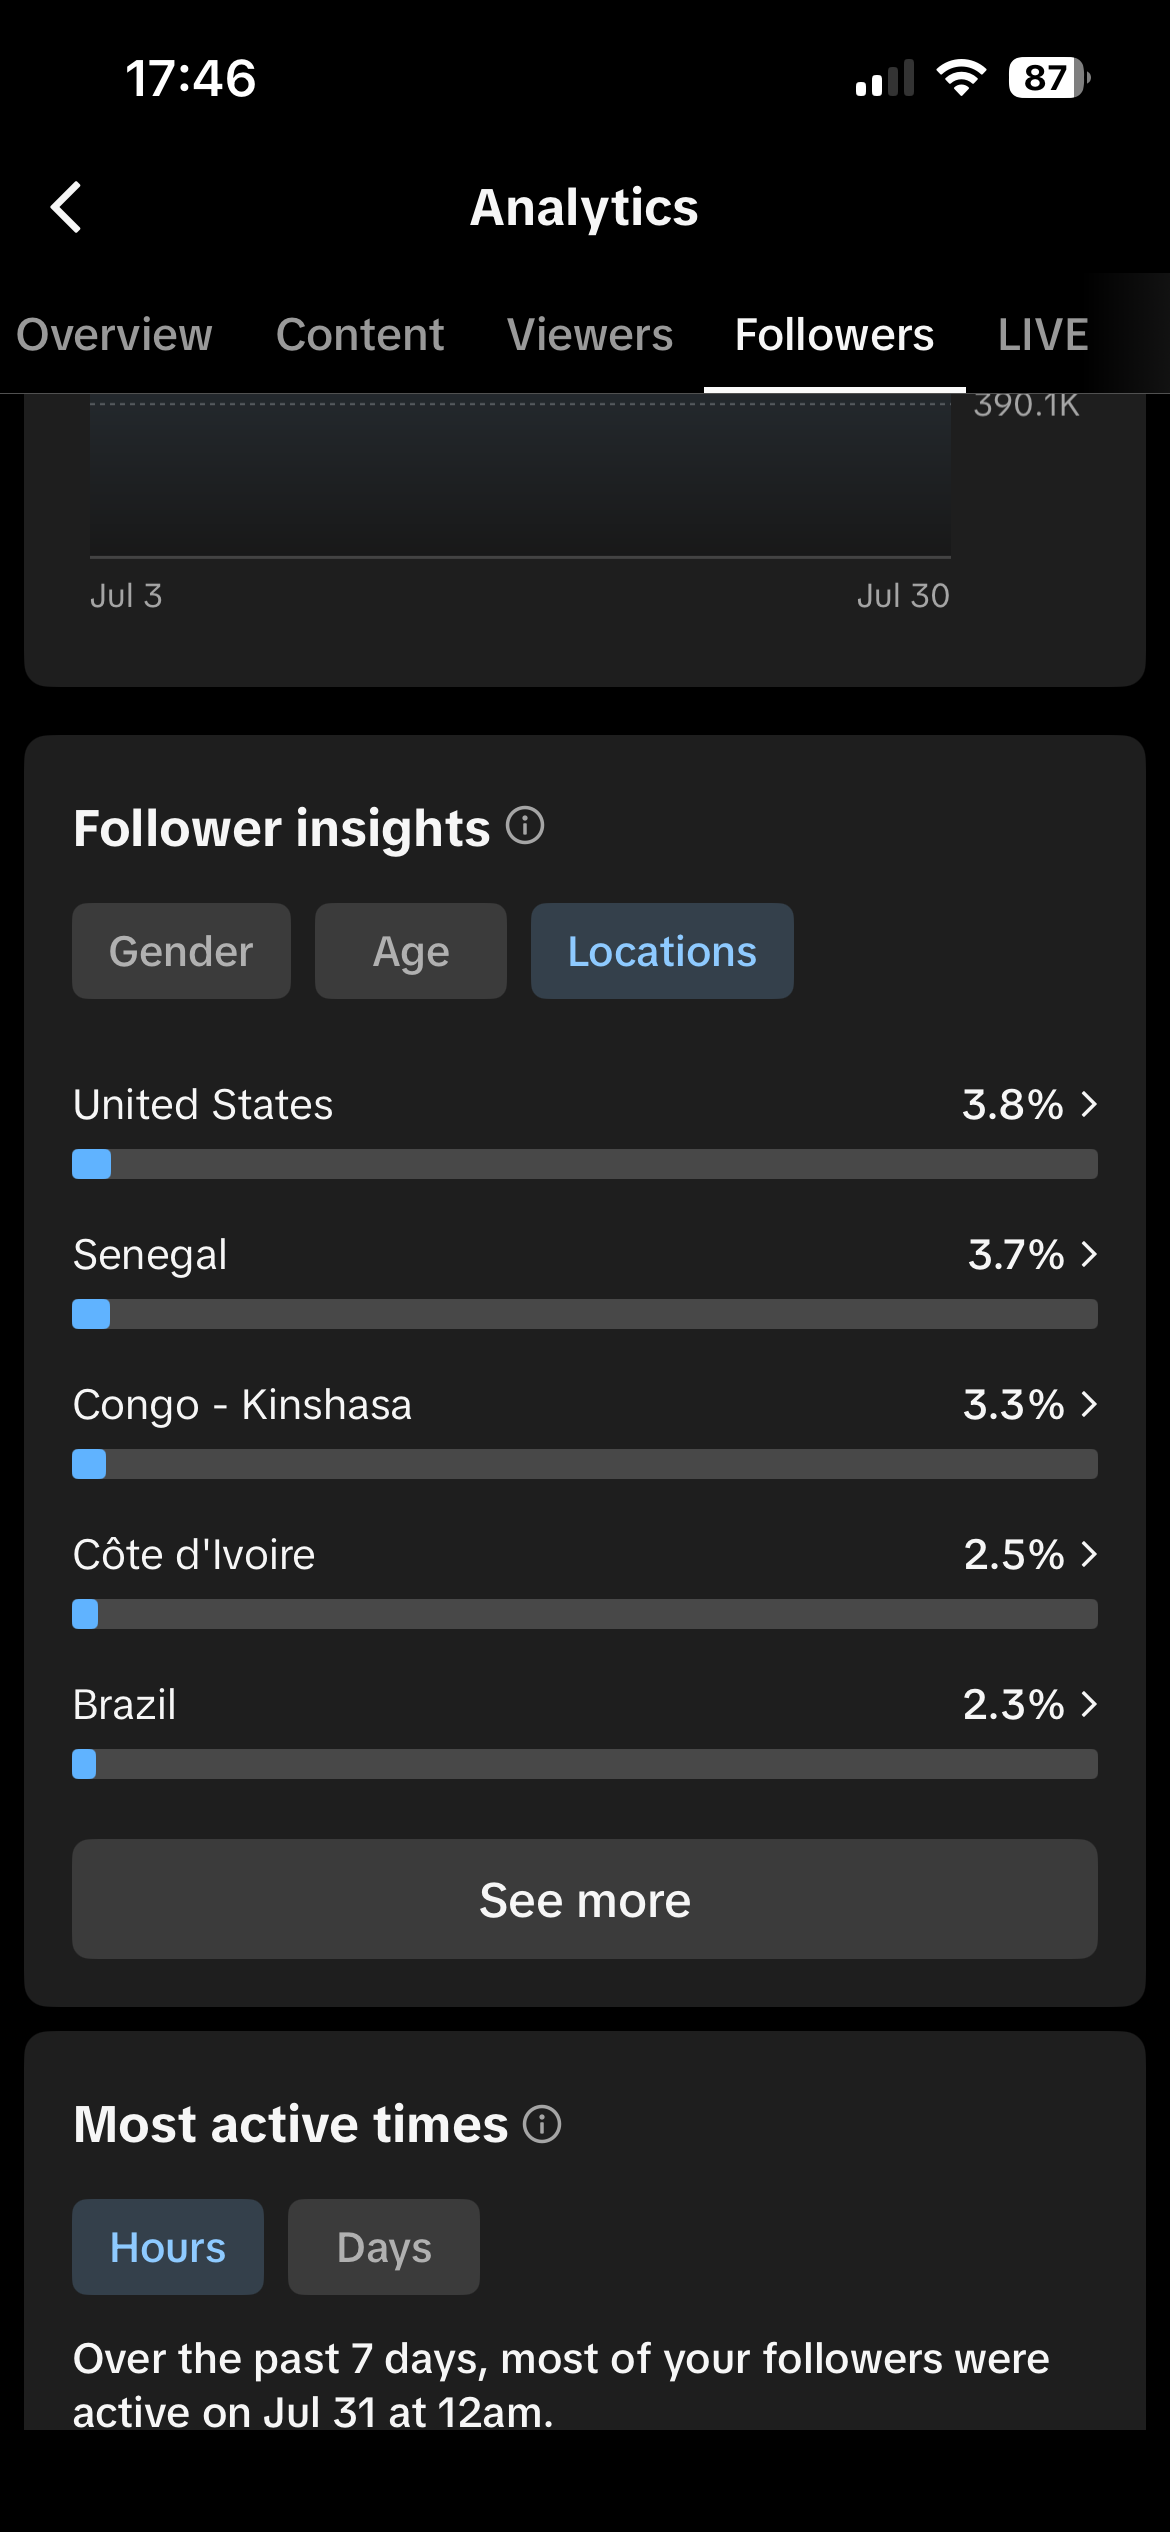Open the Viewers tab
Screen dimensions: 1170x2532
(x=590, y=334)
